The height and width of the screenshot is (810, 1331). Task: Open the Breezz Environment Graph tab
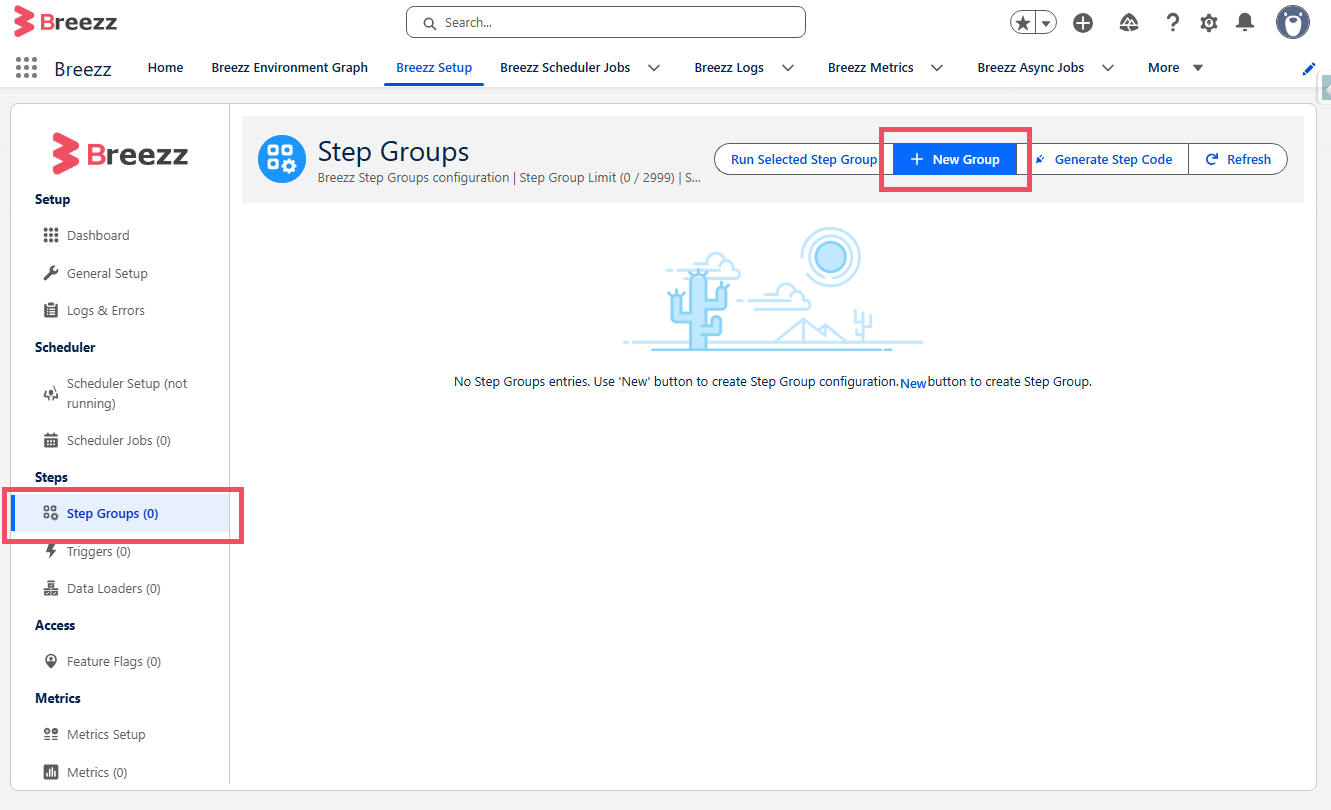coord(290,68)
